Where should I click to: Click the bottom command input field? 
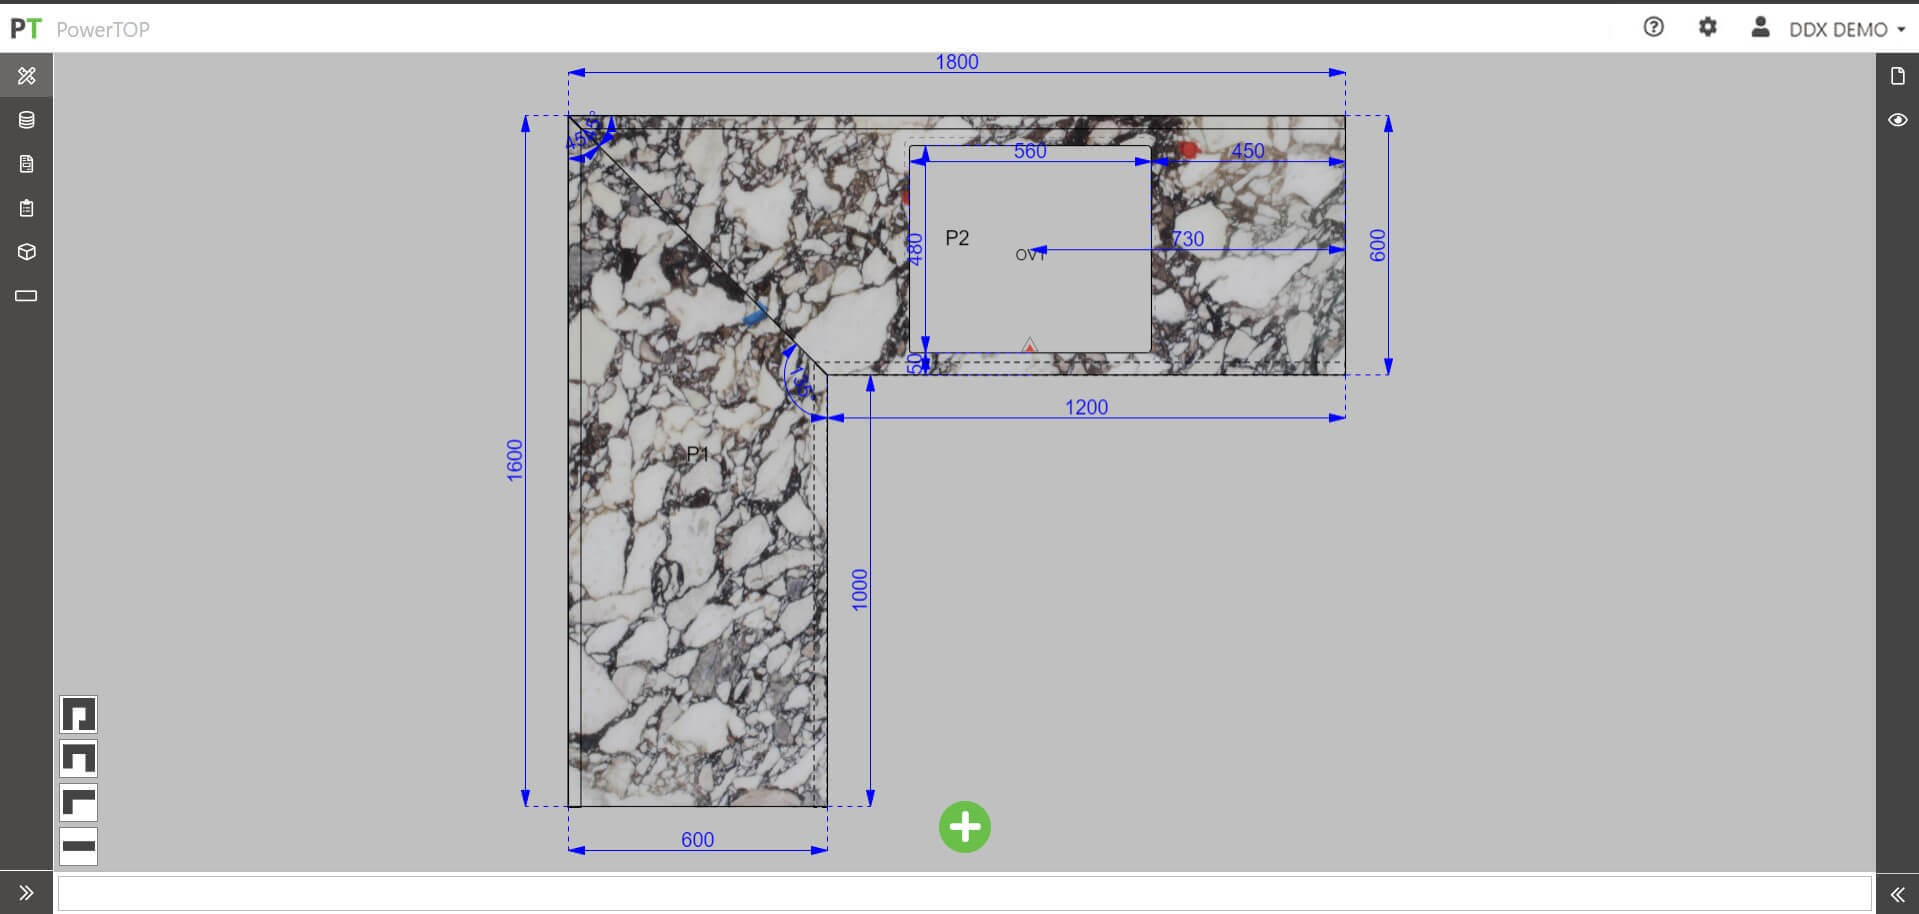(x=964, y=893)
